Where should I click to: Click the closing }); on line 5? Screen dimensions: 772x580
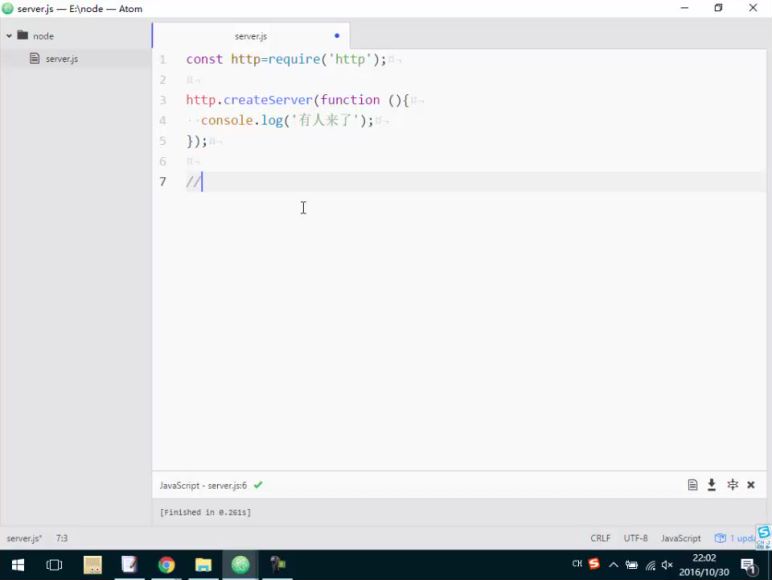pos(196,141)
